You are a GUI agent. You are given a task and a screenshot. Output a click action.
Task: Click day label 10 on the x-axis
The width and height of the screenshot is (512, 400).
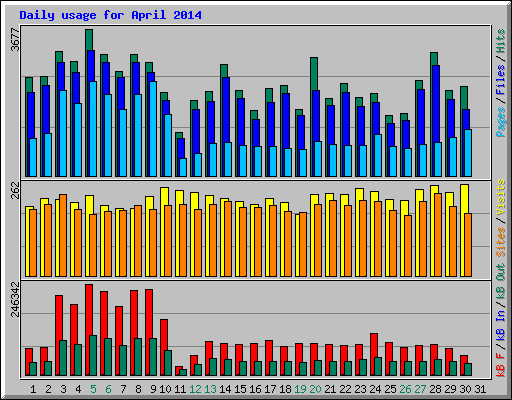coord(165,389)
